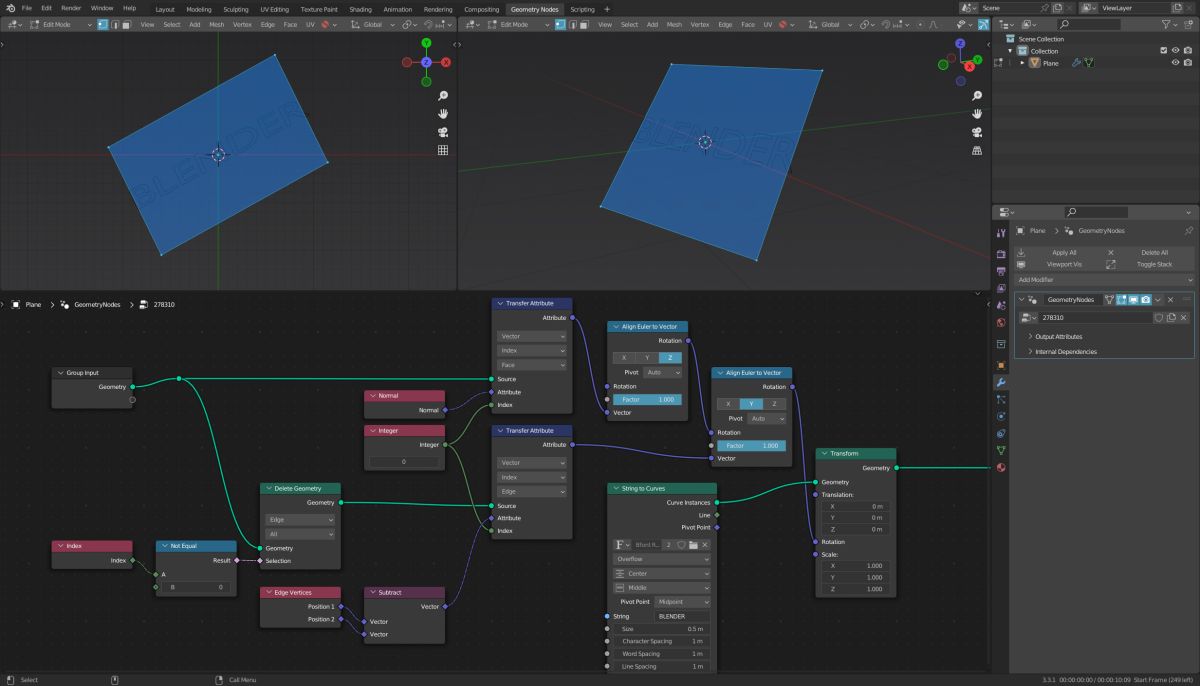Remove the GeometryNodes modifier with X
Image resolution: width=1200 pixels, height=686 pixels.
(1170, 300)
